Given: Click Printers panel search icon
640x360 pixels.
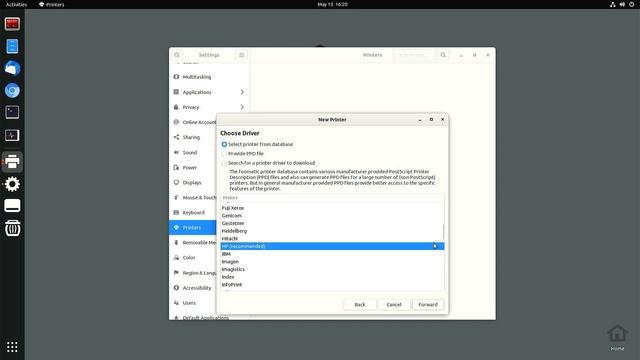Looking at the screenshot, I should pos(443,55).
